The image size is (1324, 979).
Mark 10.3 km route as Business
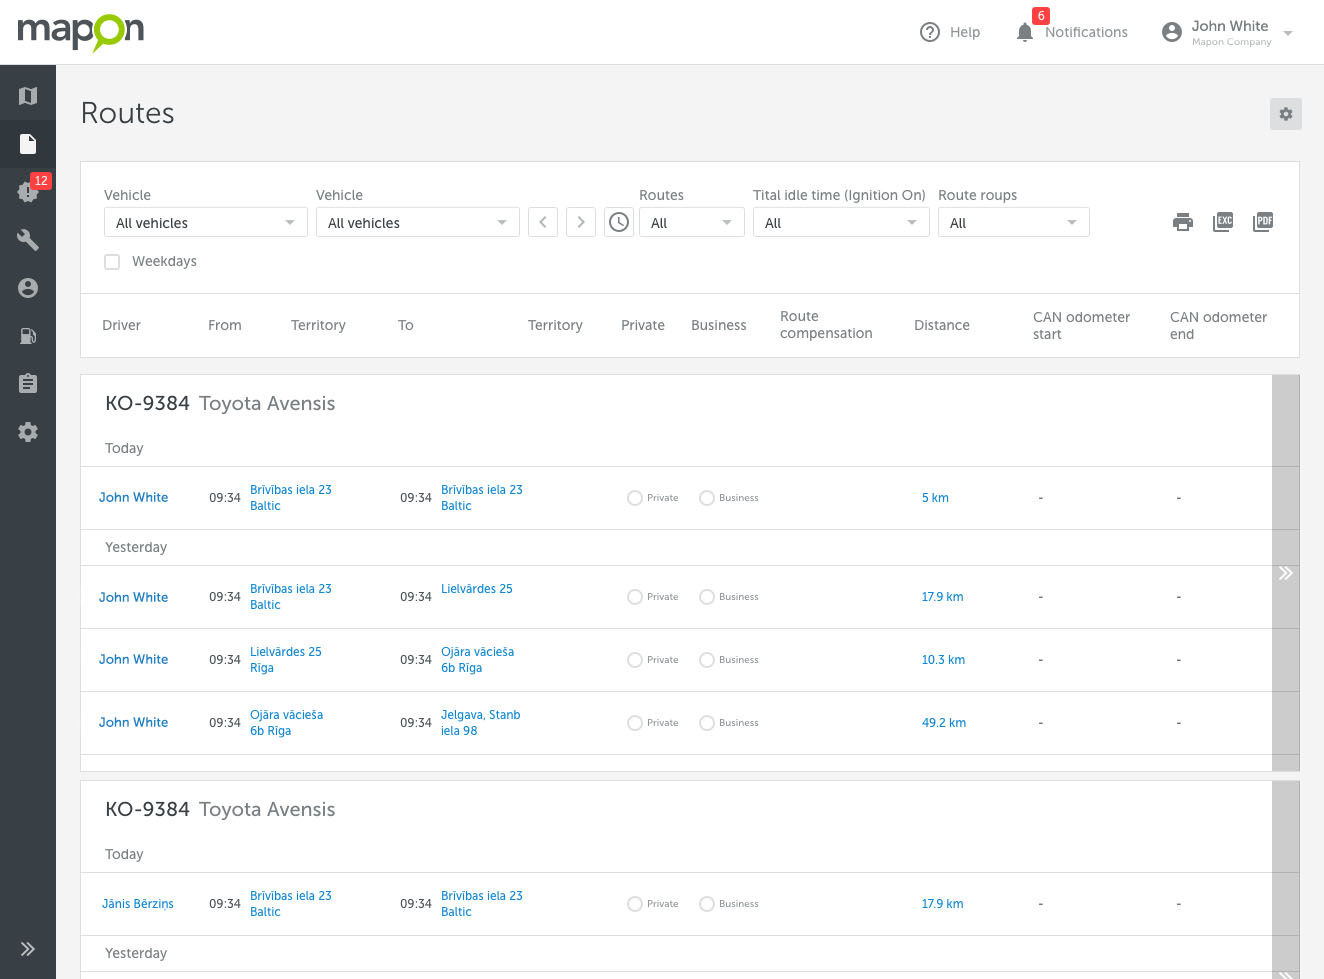tap(707, 660)
